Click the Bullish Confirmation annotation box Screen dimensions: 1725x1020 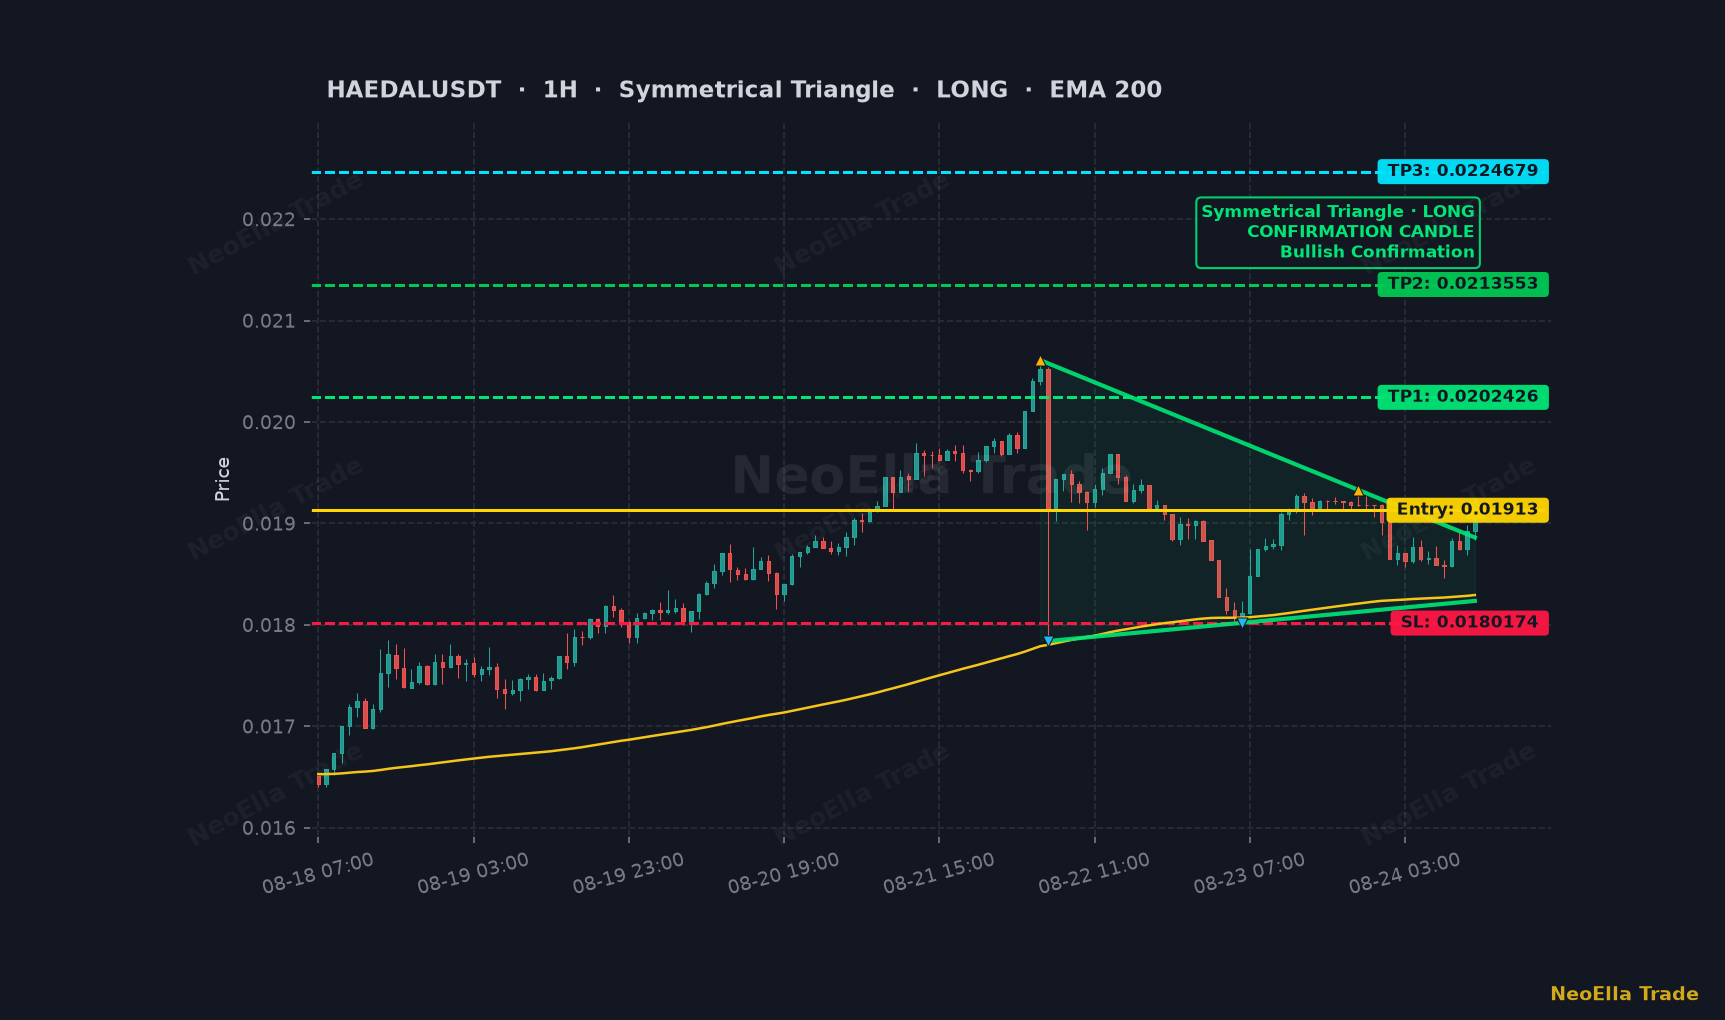(x=1338, y=232)
